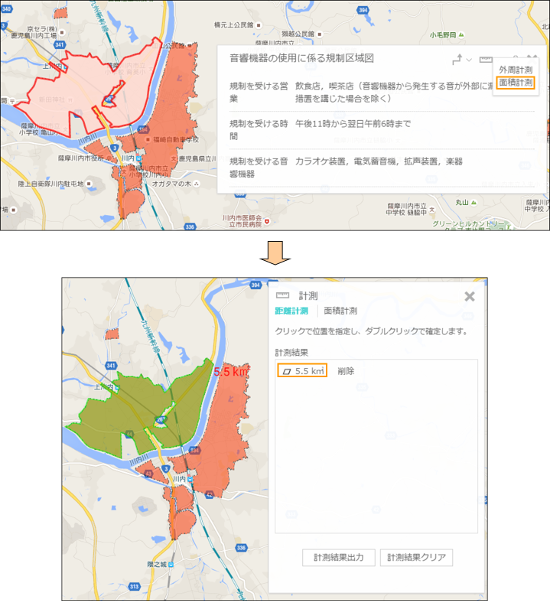Switch to the 距離計測 tab

tap(292, 310)
